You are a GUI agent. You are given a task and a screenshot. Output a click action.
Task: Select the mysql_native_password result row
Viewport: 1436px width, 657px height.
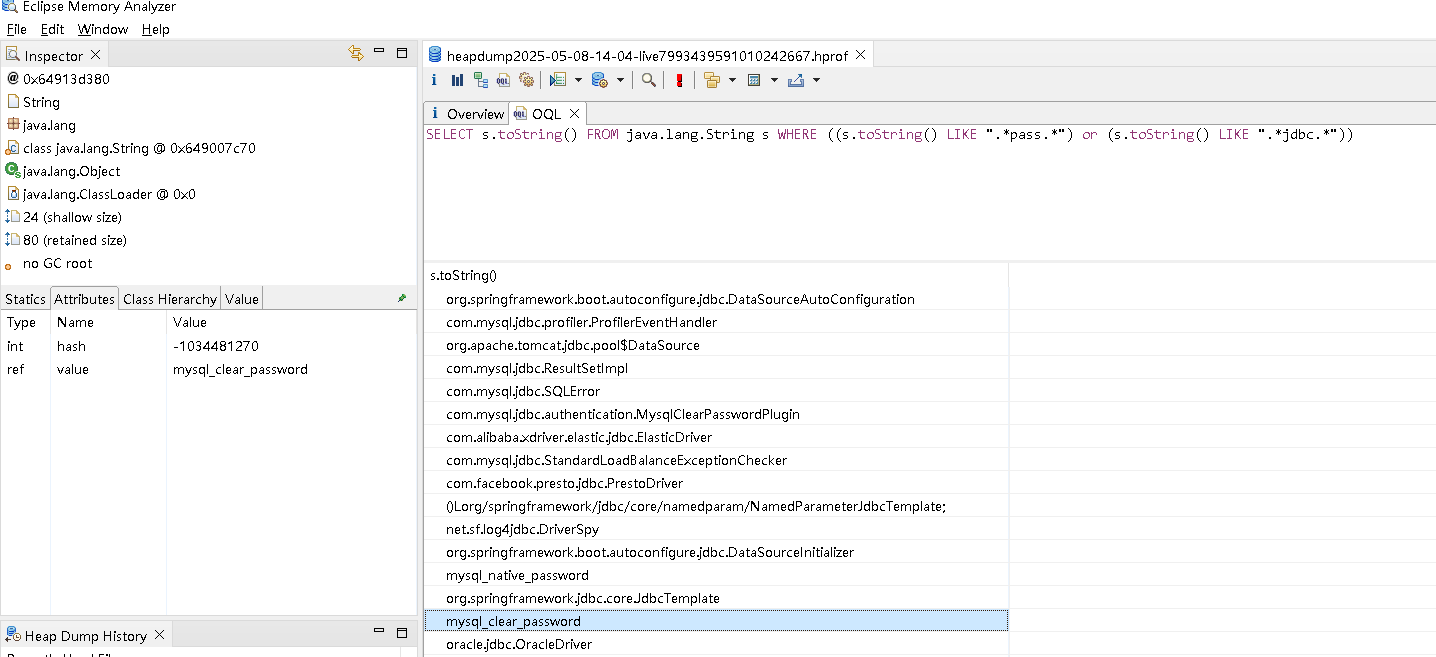715,575
